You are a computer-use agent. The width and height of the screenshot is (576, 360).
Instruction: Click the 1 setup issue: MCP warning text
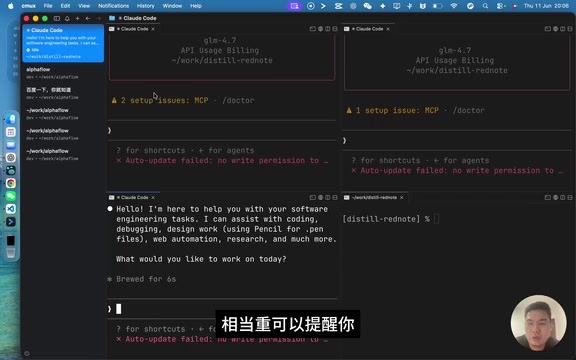pyautogui.click(x=397, y=110)
